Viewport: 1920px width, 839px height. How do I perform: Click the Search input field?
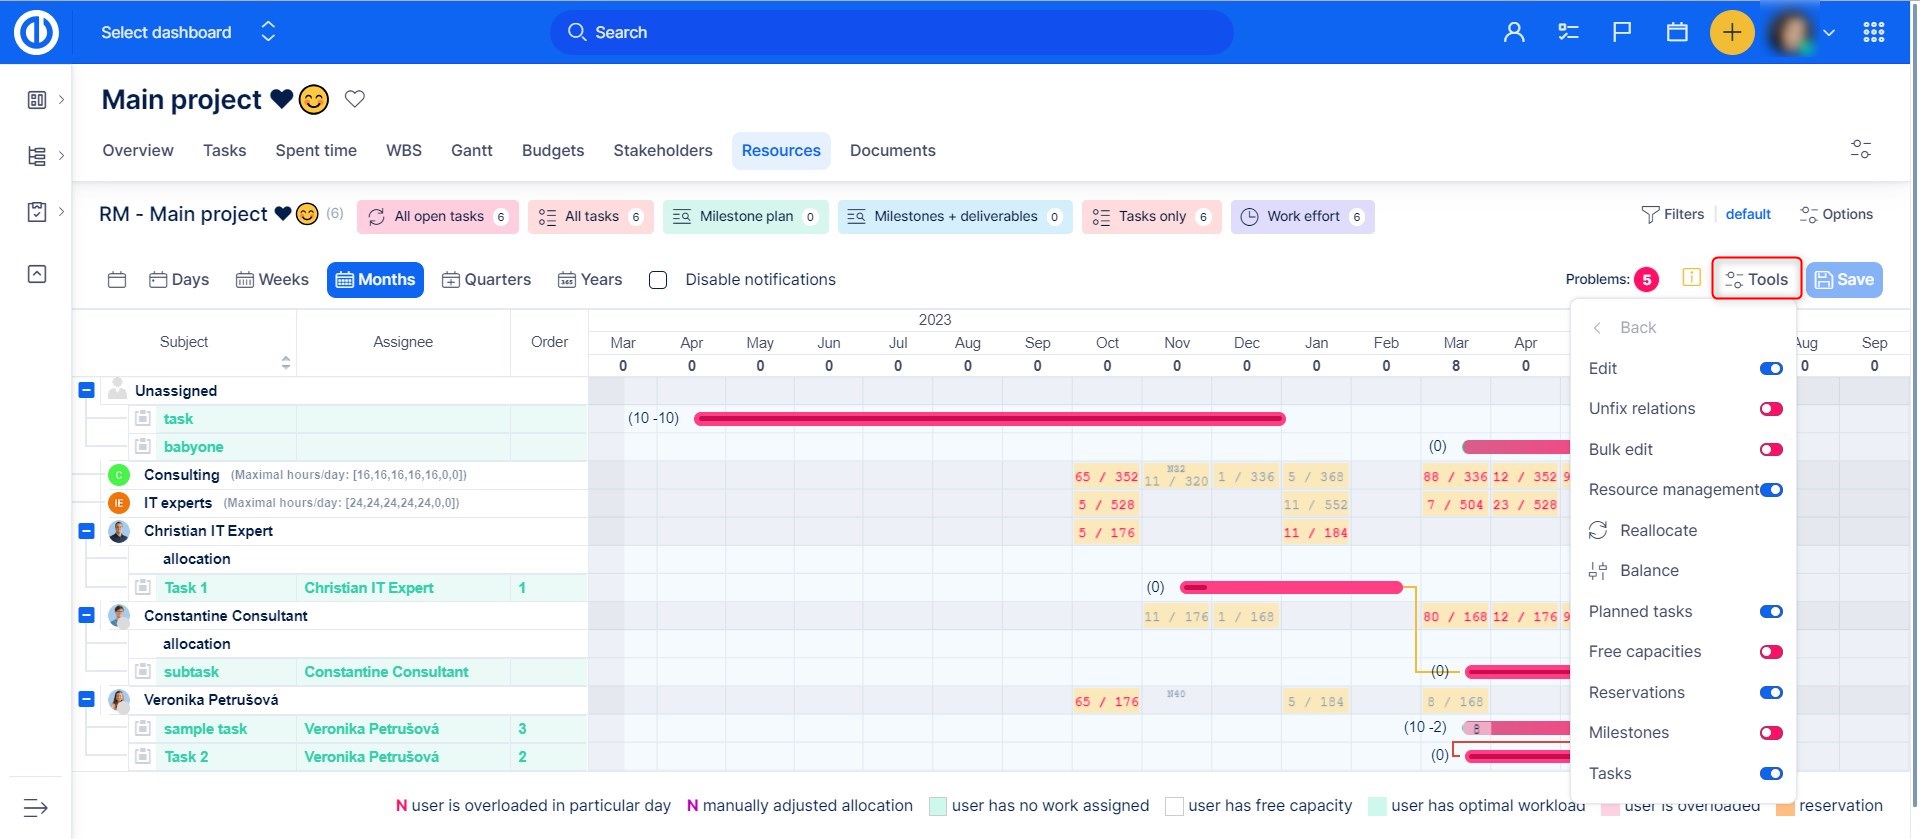[x=890, y=32]
